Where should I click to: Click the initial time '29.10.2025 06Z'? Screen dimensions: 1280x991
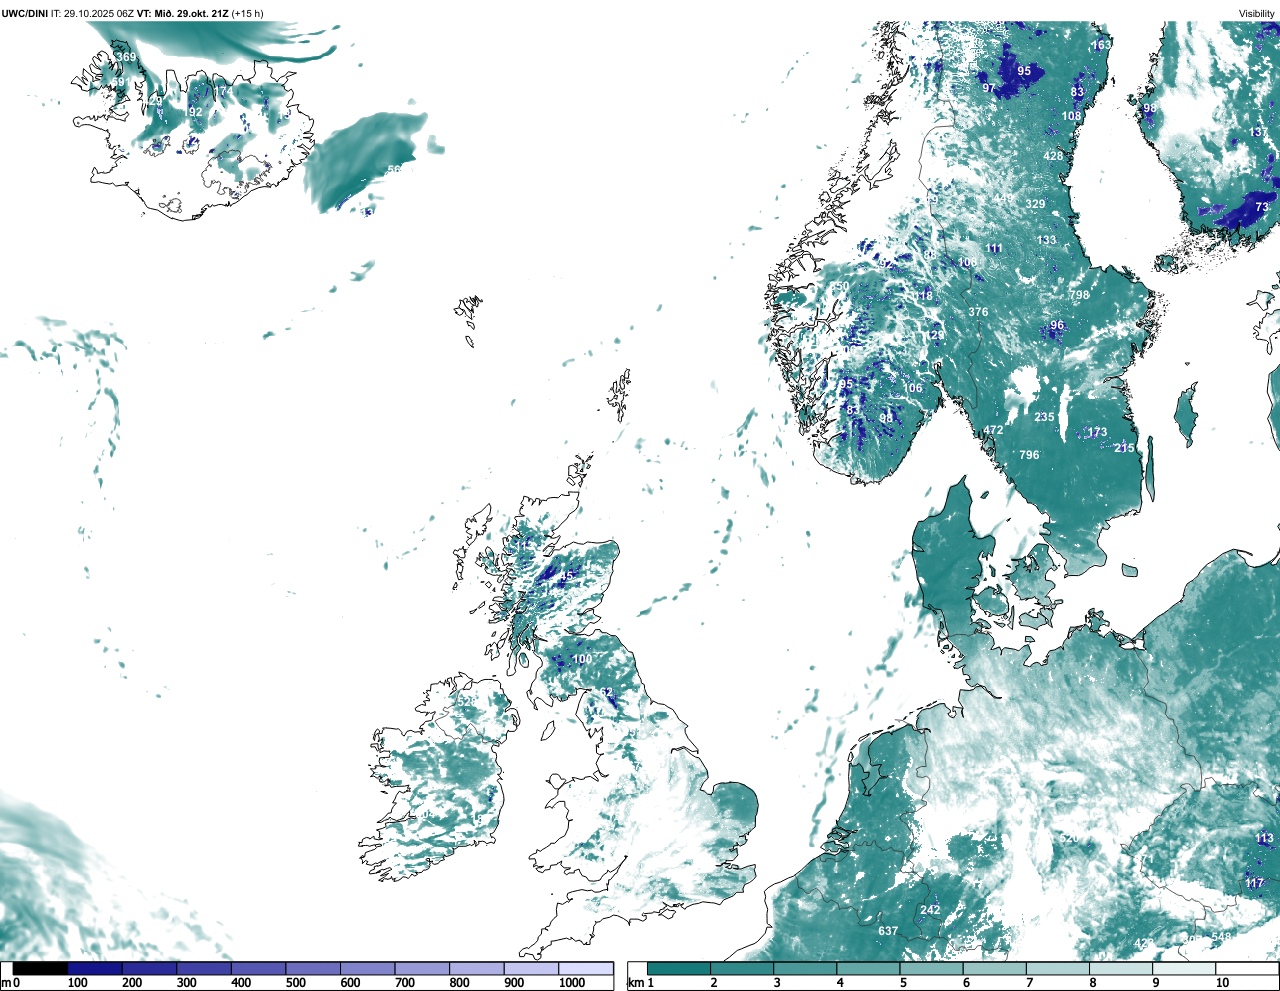tap(99, 13)
